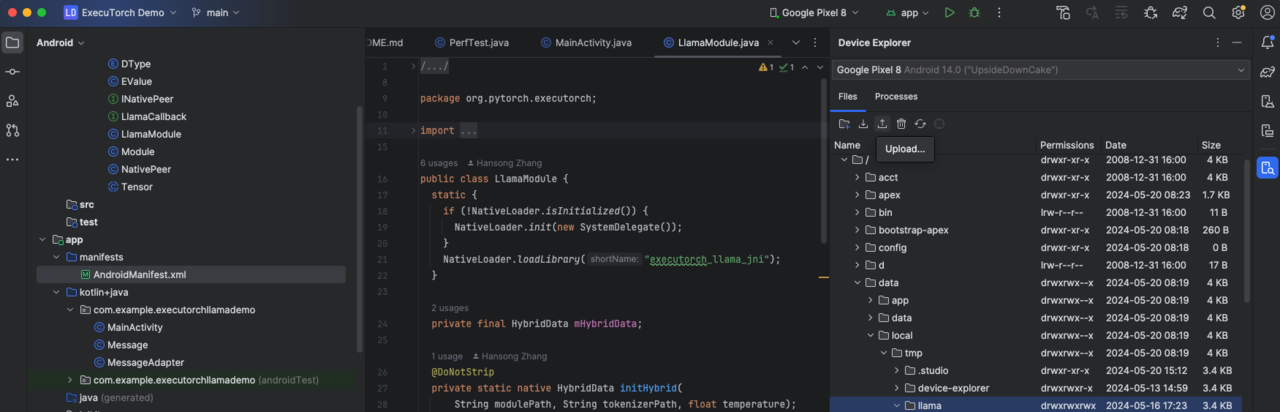Switch to the Processes tab
The width and height of the screenshot is (1280, 412).
tap(896, 96)
